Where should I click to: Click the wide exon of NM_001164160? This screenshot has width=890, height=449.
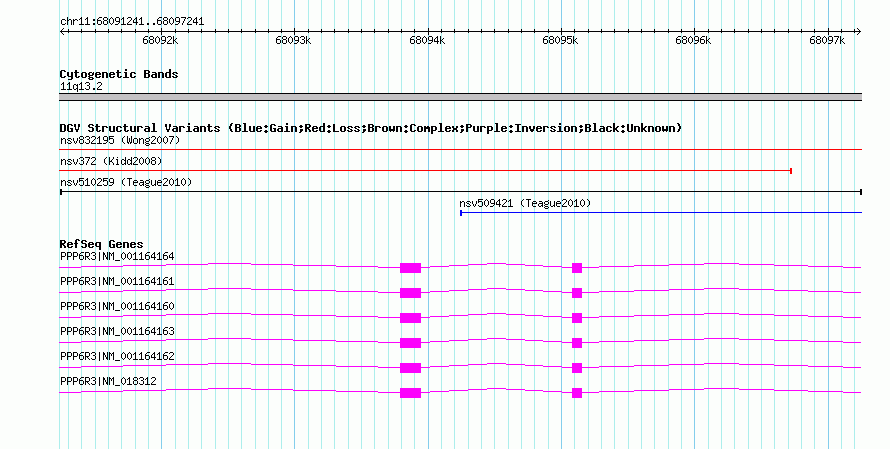(410, 318)
